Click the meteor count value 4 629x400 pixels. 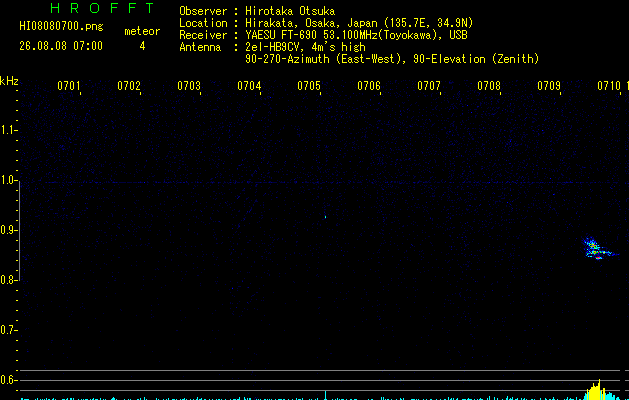(x=142, y=46)
